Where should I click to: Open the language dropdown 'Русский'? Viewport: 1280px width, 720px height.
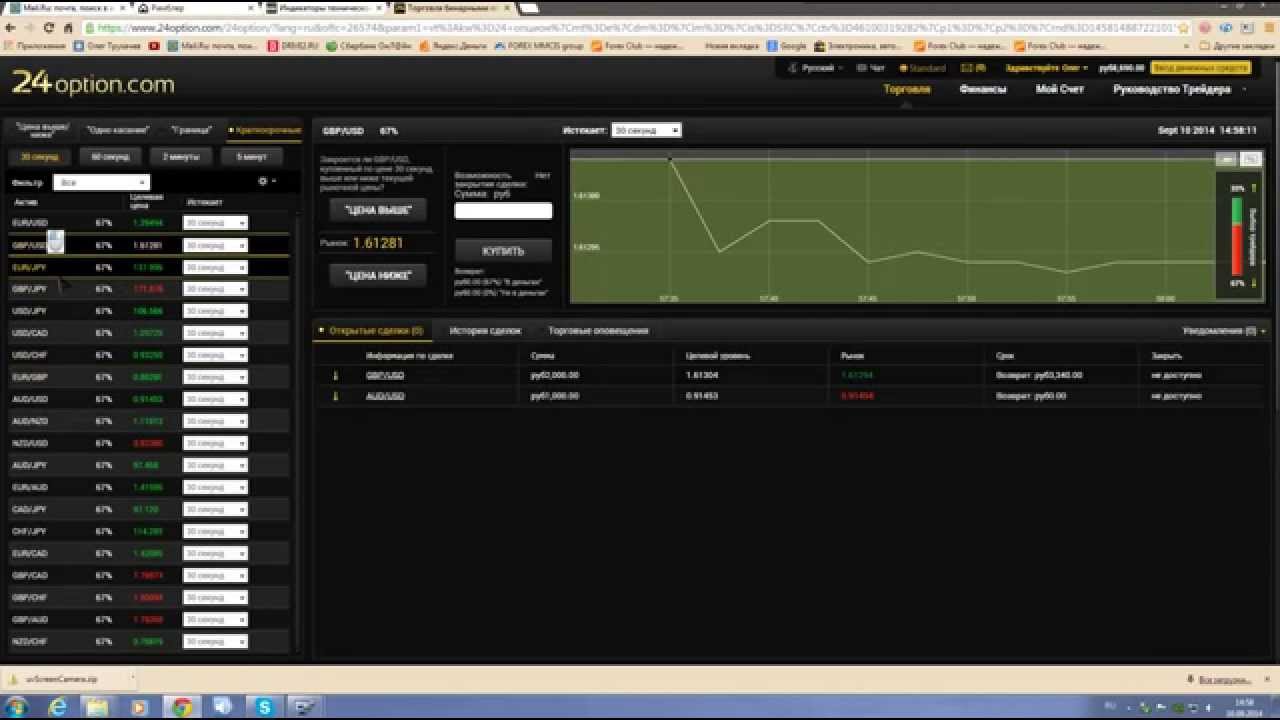(x=815, y=68)
